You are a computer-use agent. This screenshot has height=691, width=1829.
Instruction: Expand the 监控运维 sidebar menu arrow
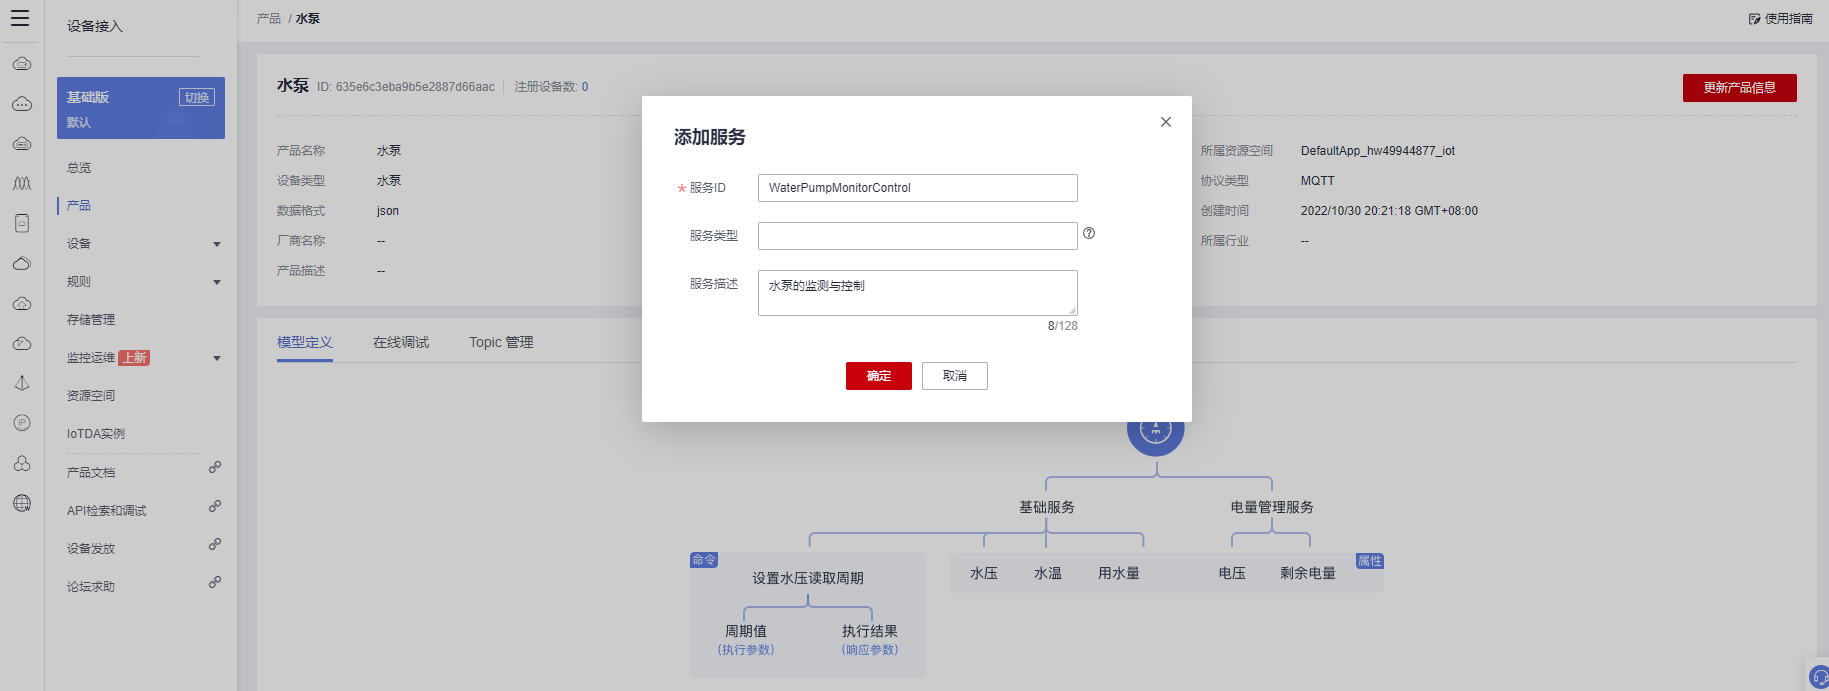click(x=217, y=358)
